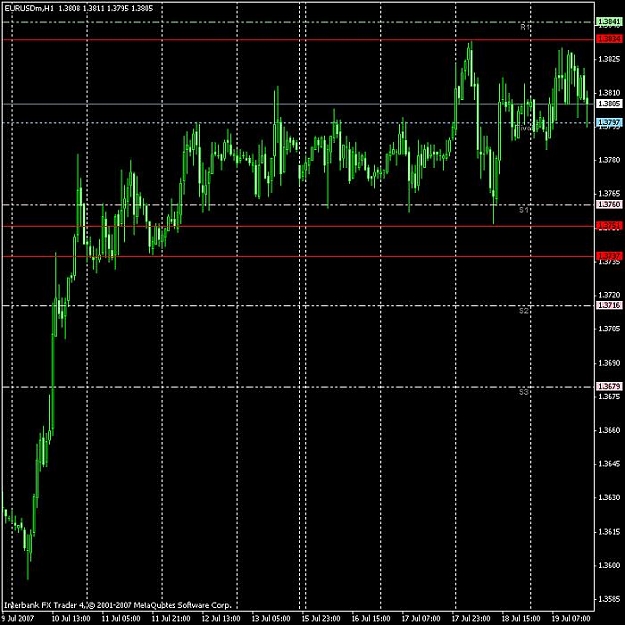The image size is (625, 625).
Task: Click the 11 Jul 05:00 time label
Action: (121, 619)
